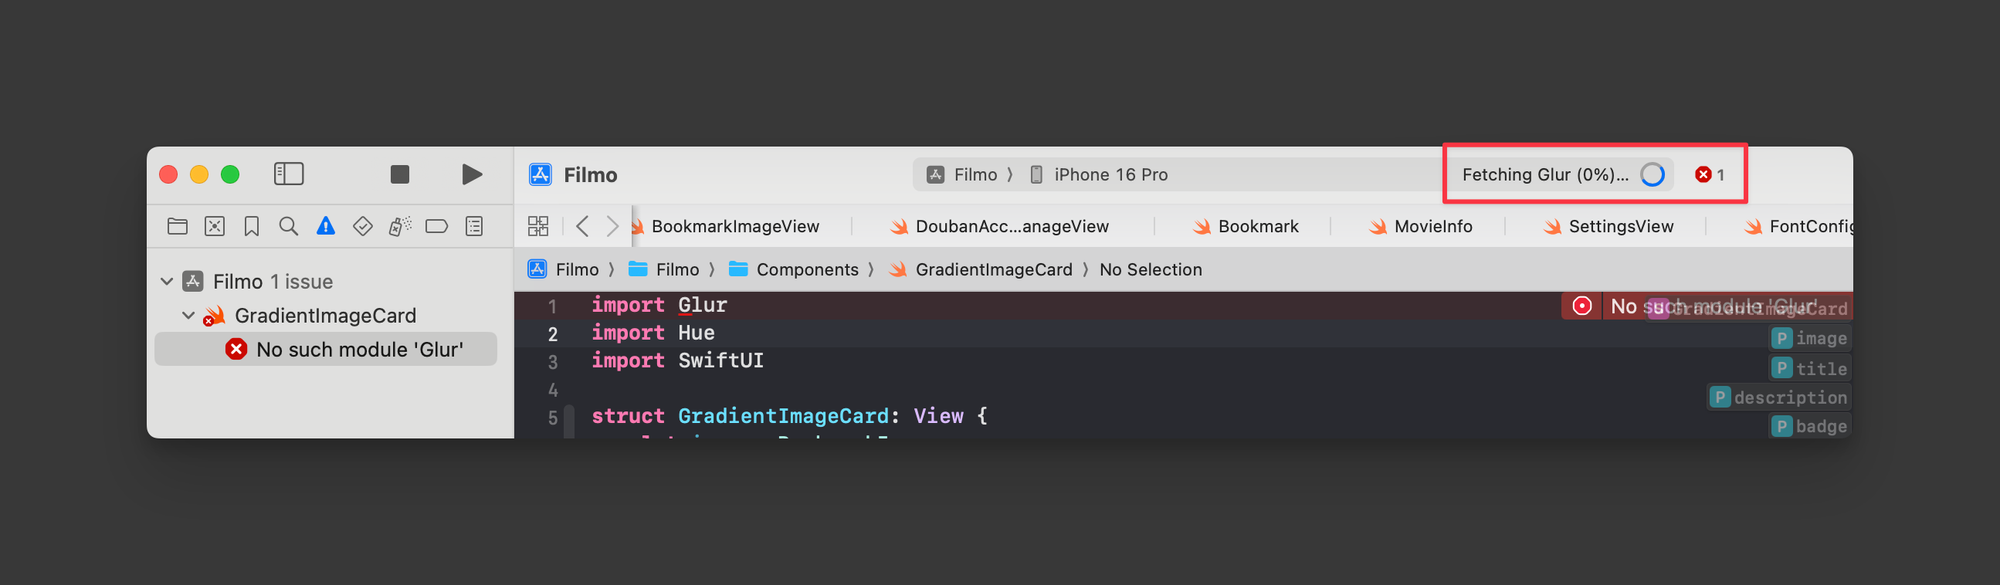This screenshot has height=585, width=2000.
Task: Stop the running build
Action: pyautogui.click(x=400, y=174)
